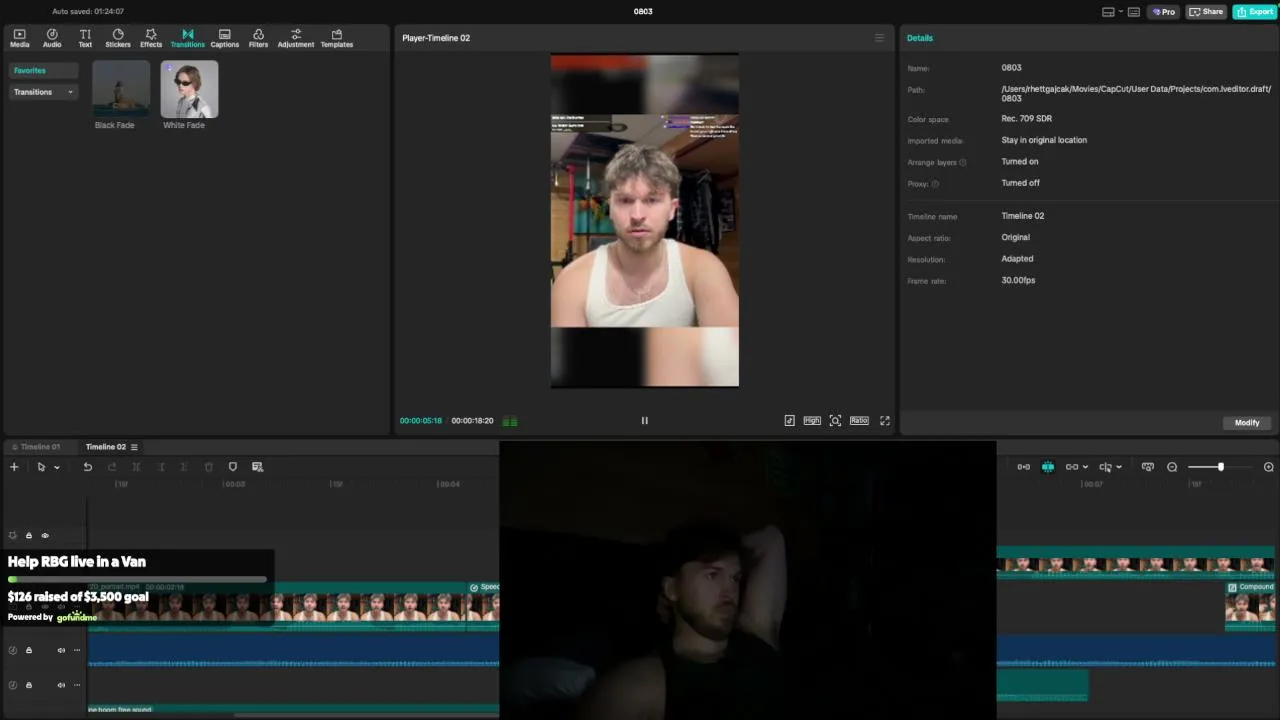Open first audio track more options
Image resolution: width=1280 pixels, height=720 pixels.
[77, 650]
